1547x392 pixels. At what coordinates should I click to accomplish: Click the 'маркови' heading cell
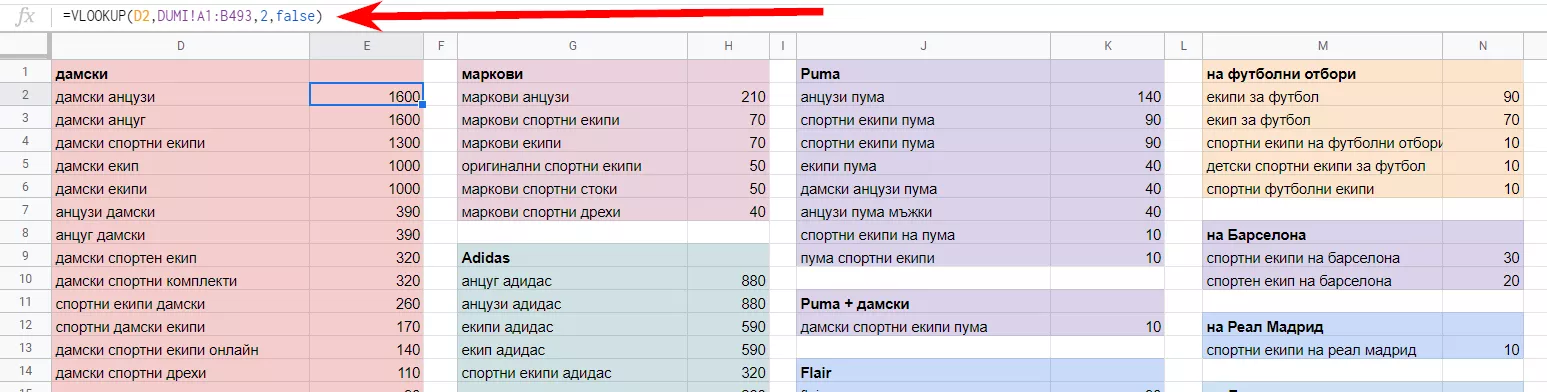tap(572, 74)
